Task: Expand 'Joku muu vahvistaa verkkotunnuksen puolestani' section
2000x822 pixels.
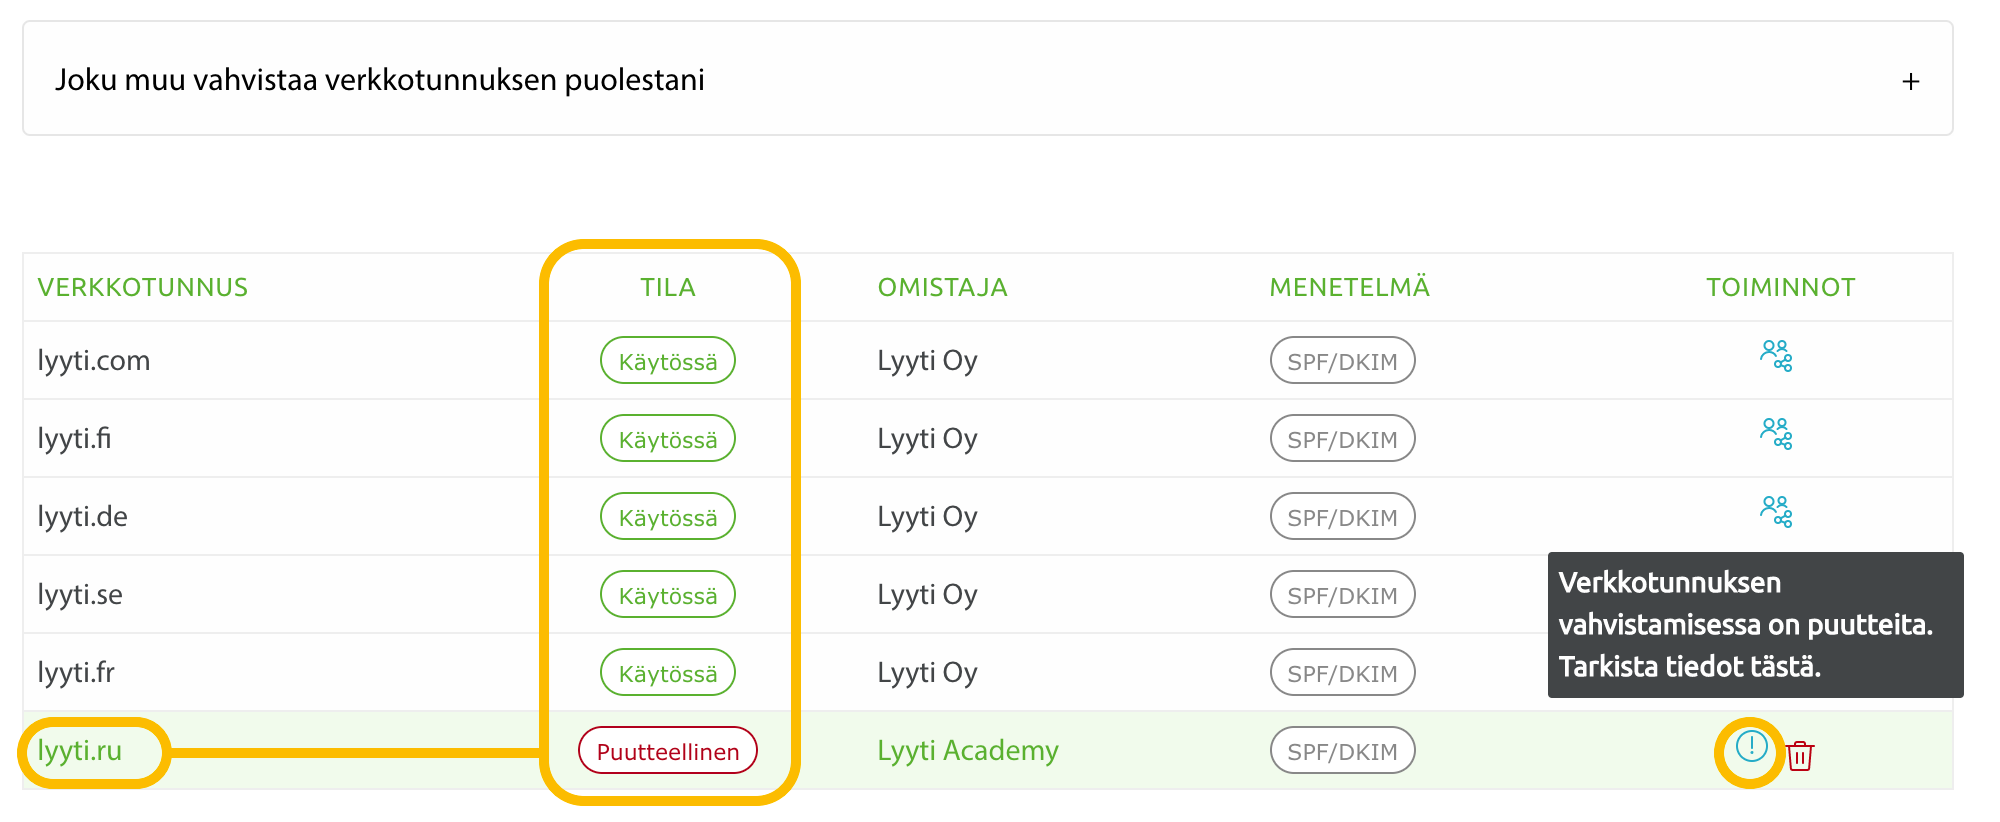Action: point(380,80)
